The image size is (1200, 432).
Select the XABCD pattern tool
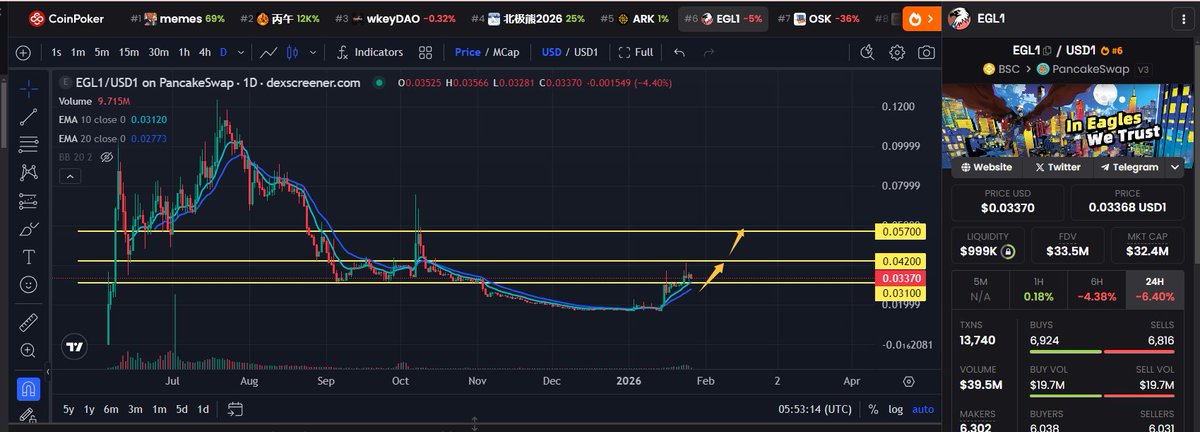tap(28, 173)
